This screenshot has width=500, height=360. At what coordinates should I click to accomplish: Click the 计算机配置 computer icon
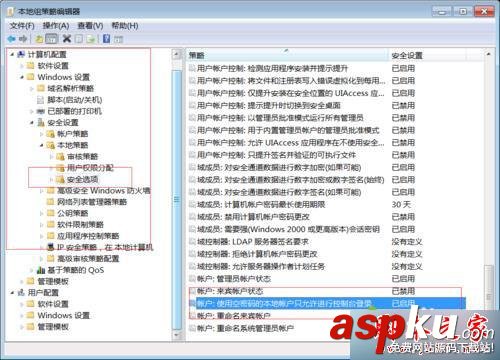tap(21, 54)
